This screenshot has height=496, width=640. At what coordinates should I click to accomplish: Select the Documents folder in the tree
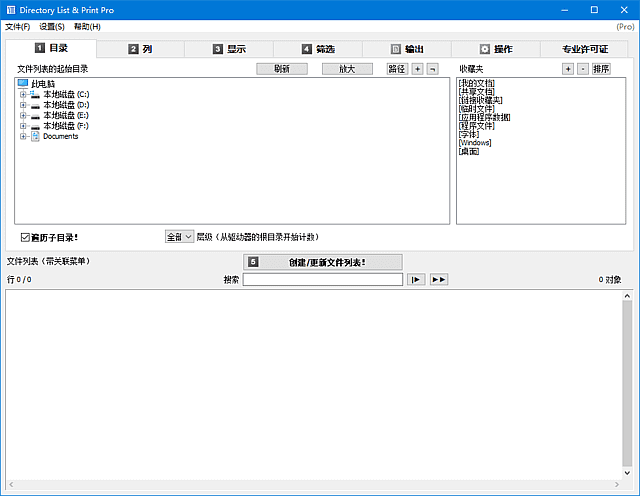pyautogui.click(x=60, y=137)
